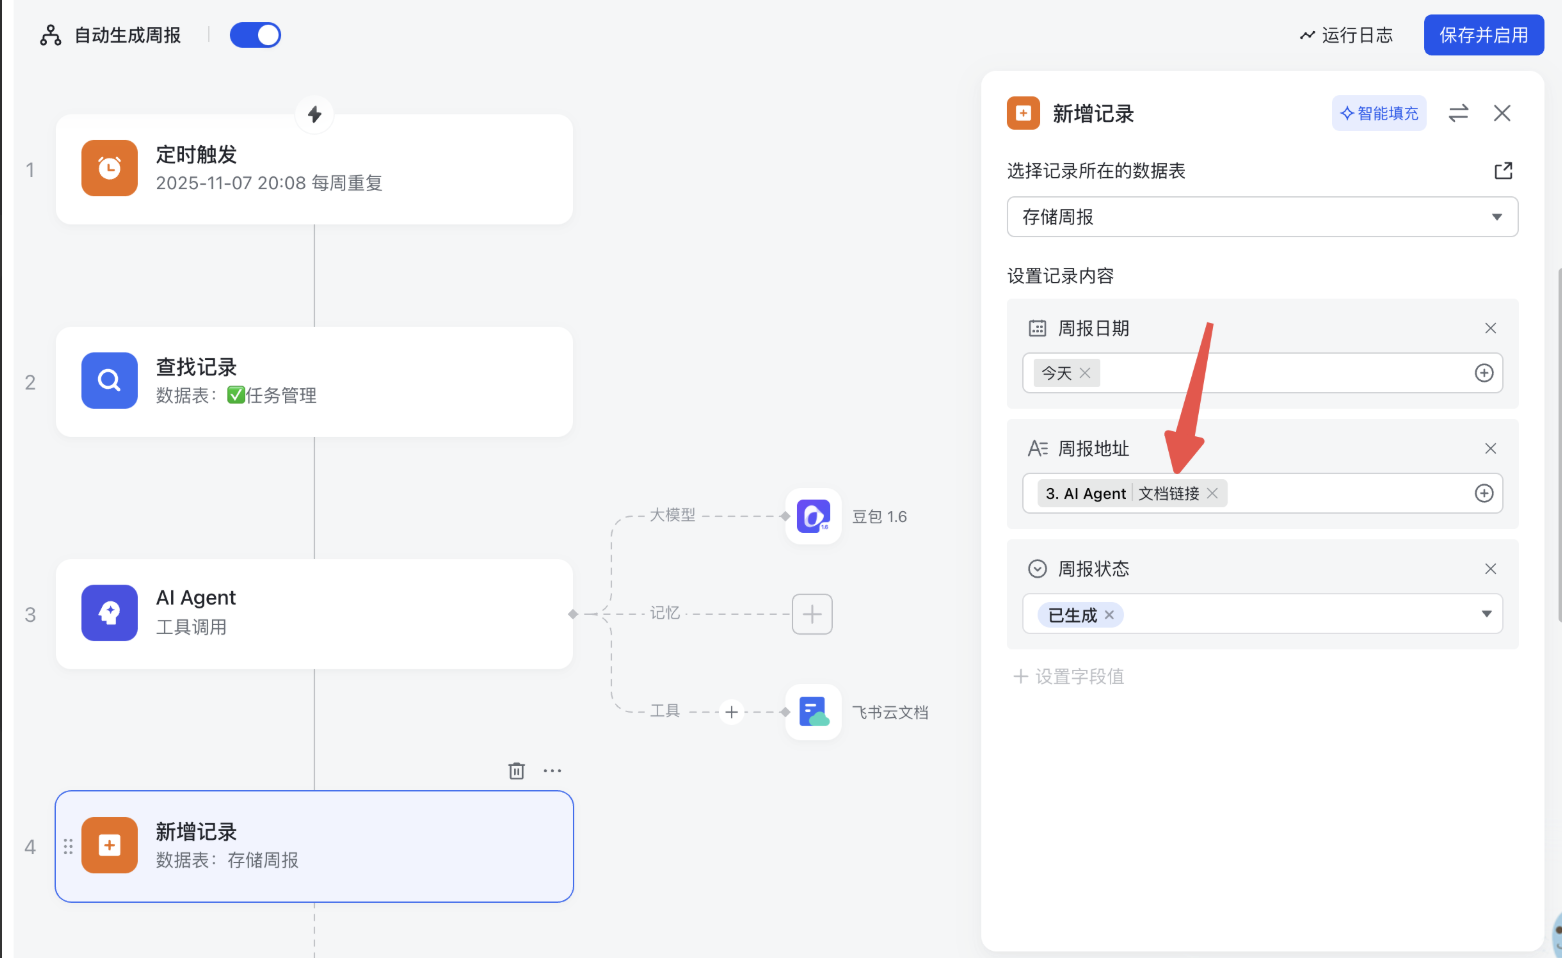Click plus icon in 周报日期 field

pos(1484,373)
